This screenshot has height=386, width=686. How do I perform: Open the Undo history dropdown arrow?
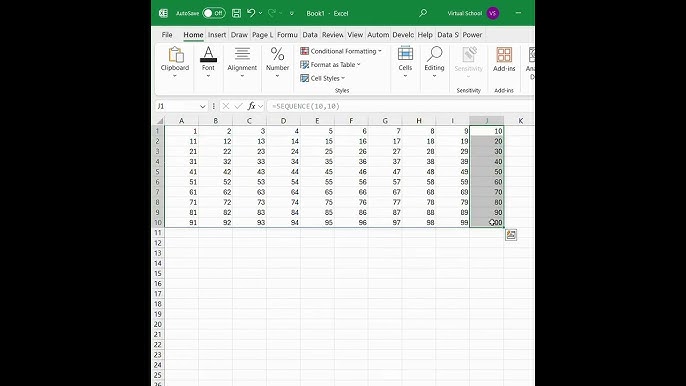click(260, 13)
